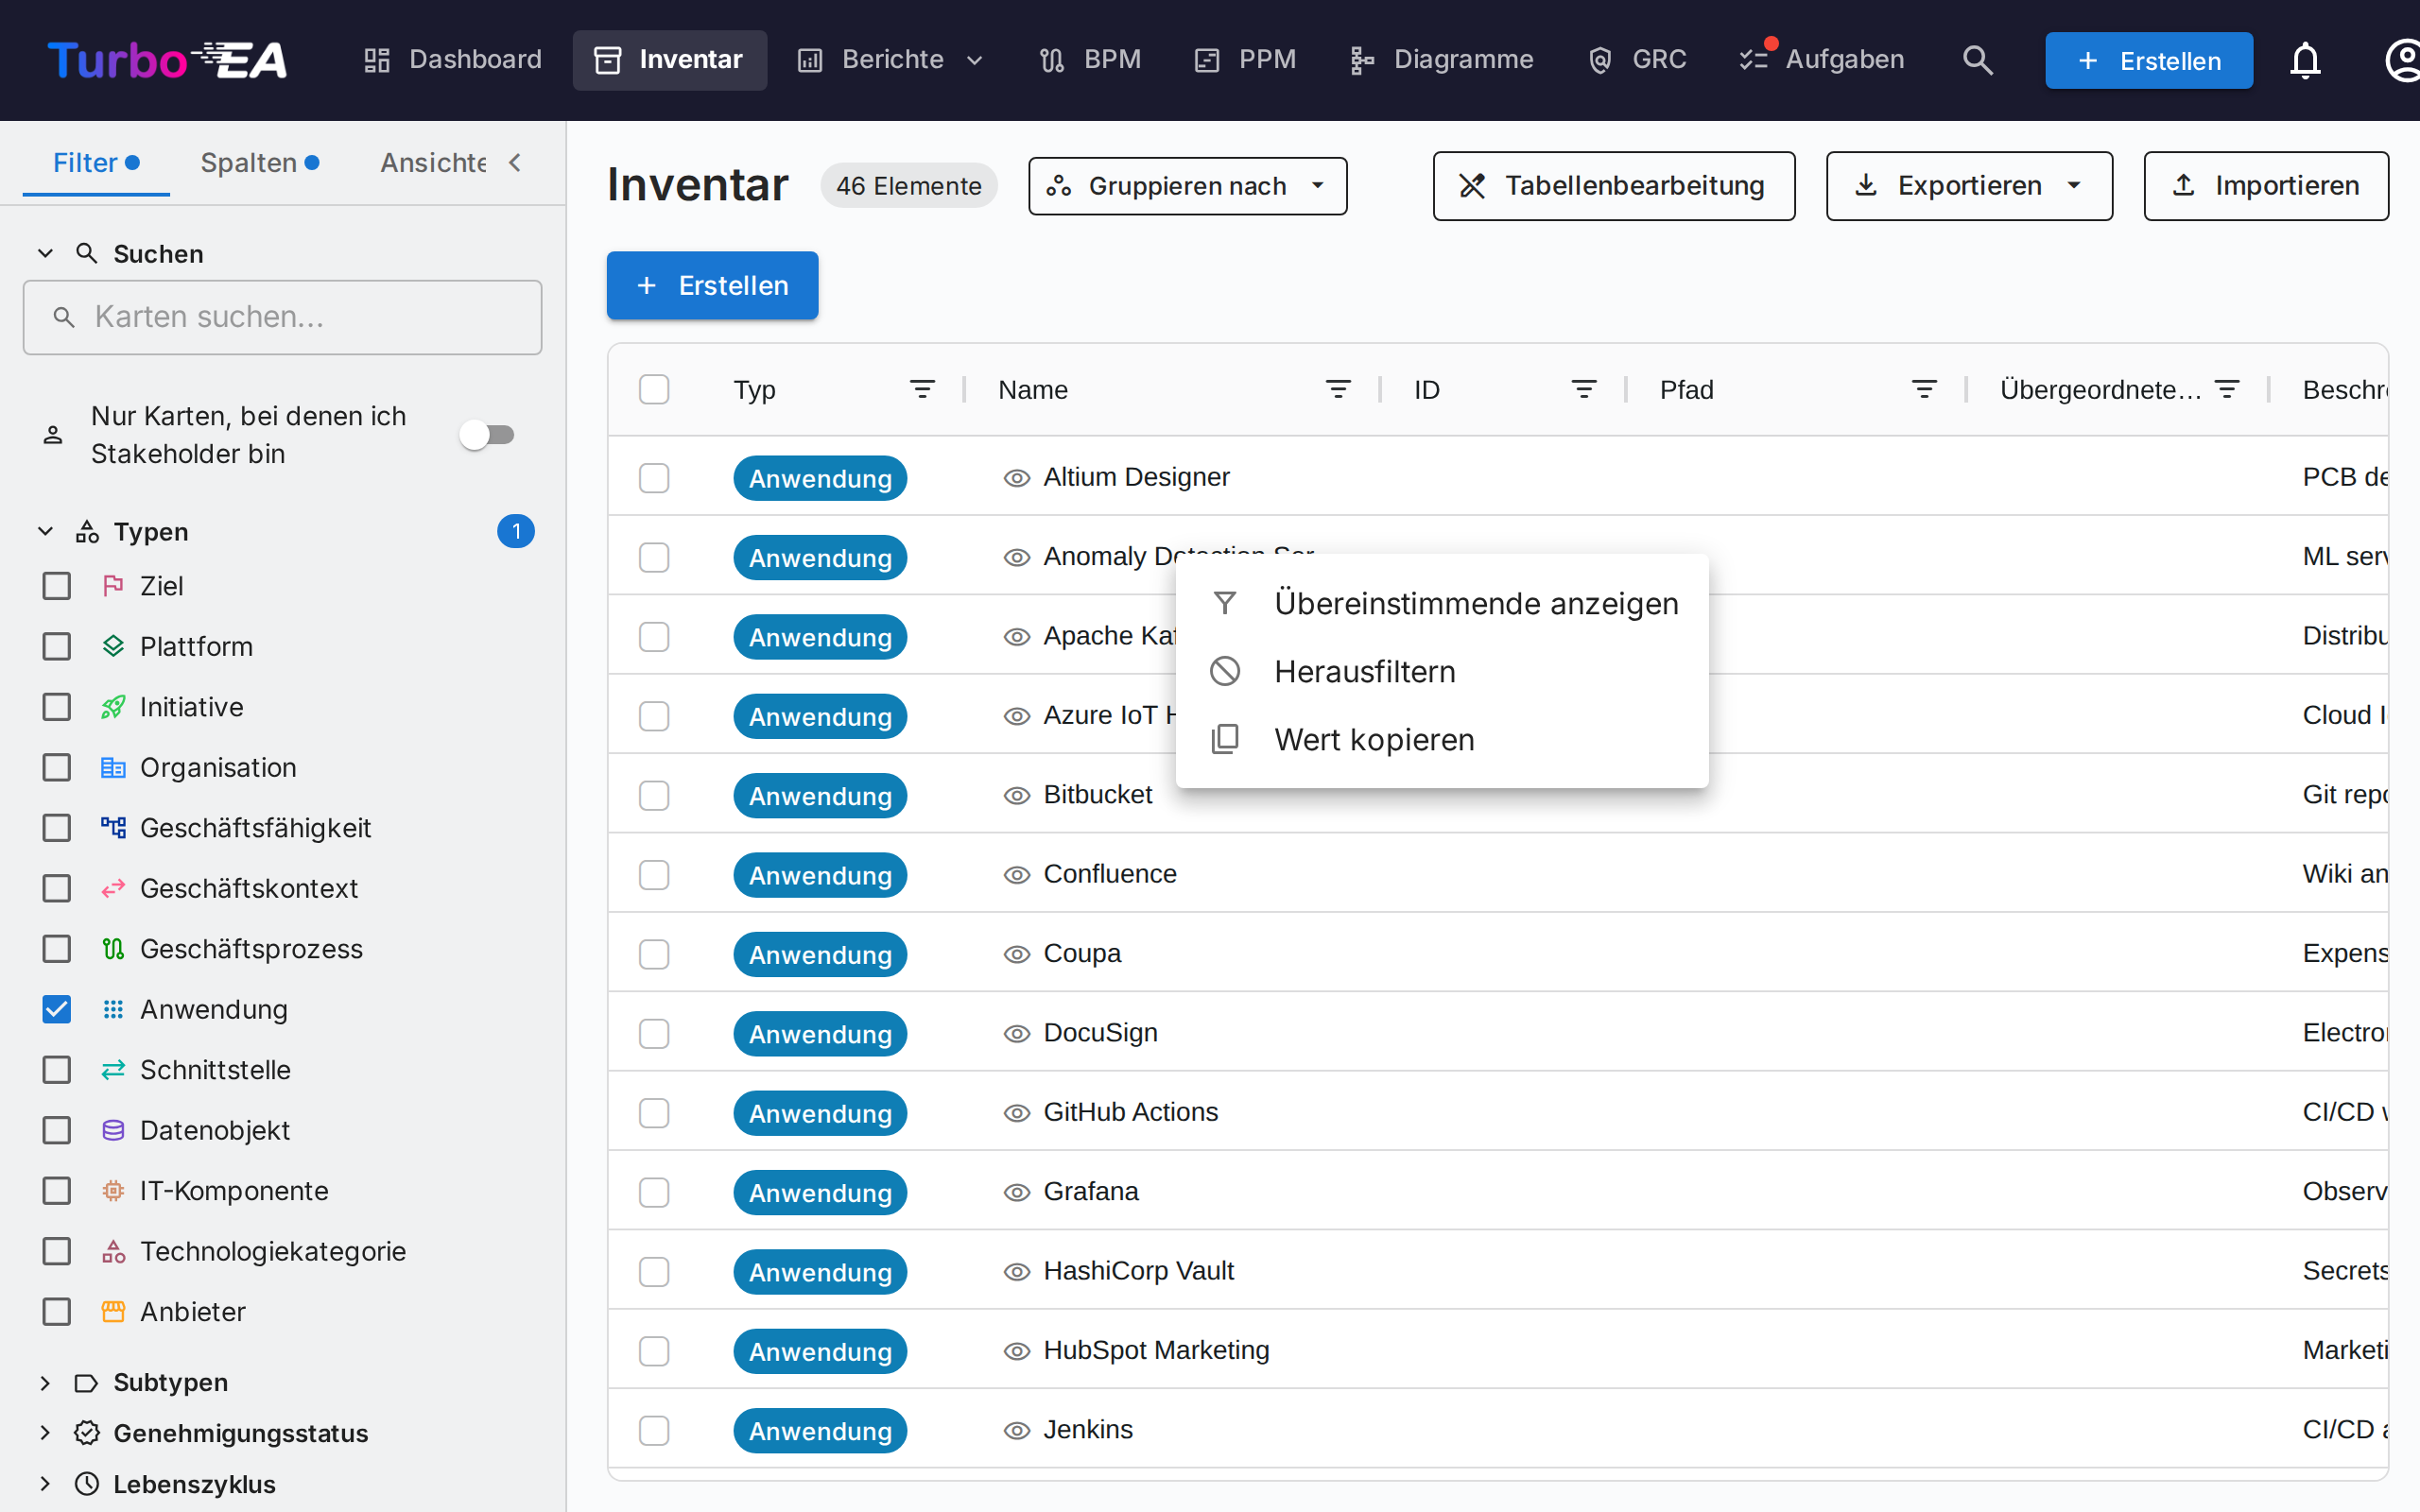Click the Erstellen button in top navigation
2420x1512 pixels.
pyautogui.click(x=2149, y=60)
